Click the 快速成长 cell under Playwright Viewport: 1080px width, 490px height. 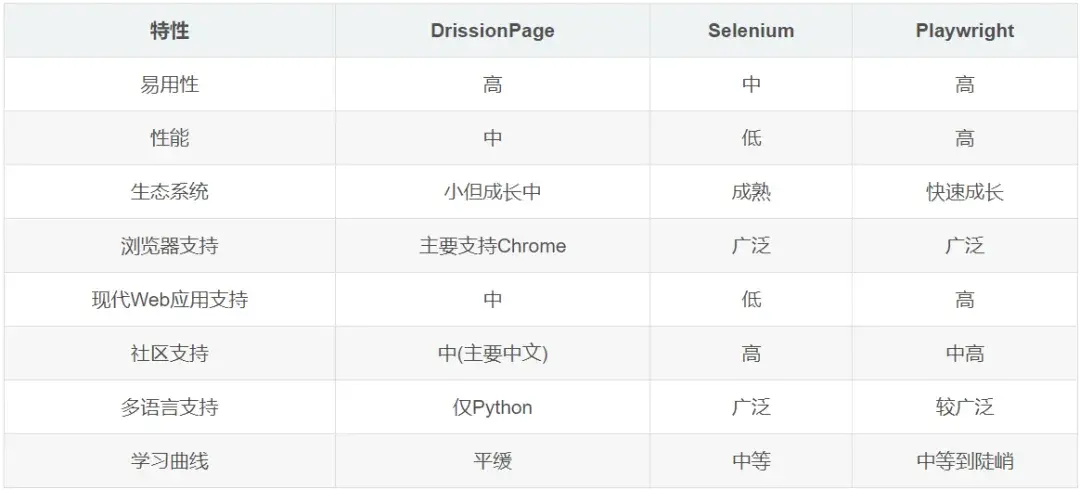pyautogui.click(x=965, y=192)
